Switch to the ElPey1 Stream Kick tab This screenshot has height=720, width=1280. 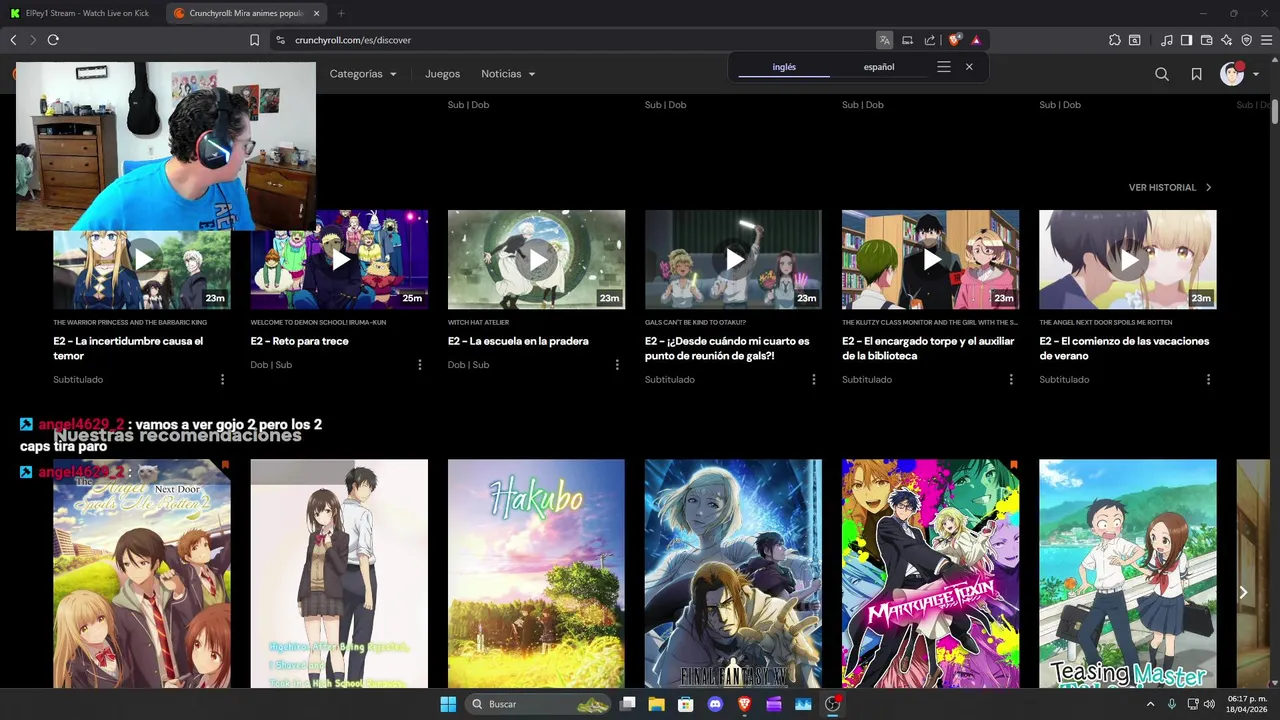click(x=79, y=13)
